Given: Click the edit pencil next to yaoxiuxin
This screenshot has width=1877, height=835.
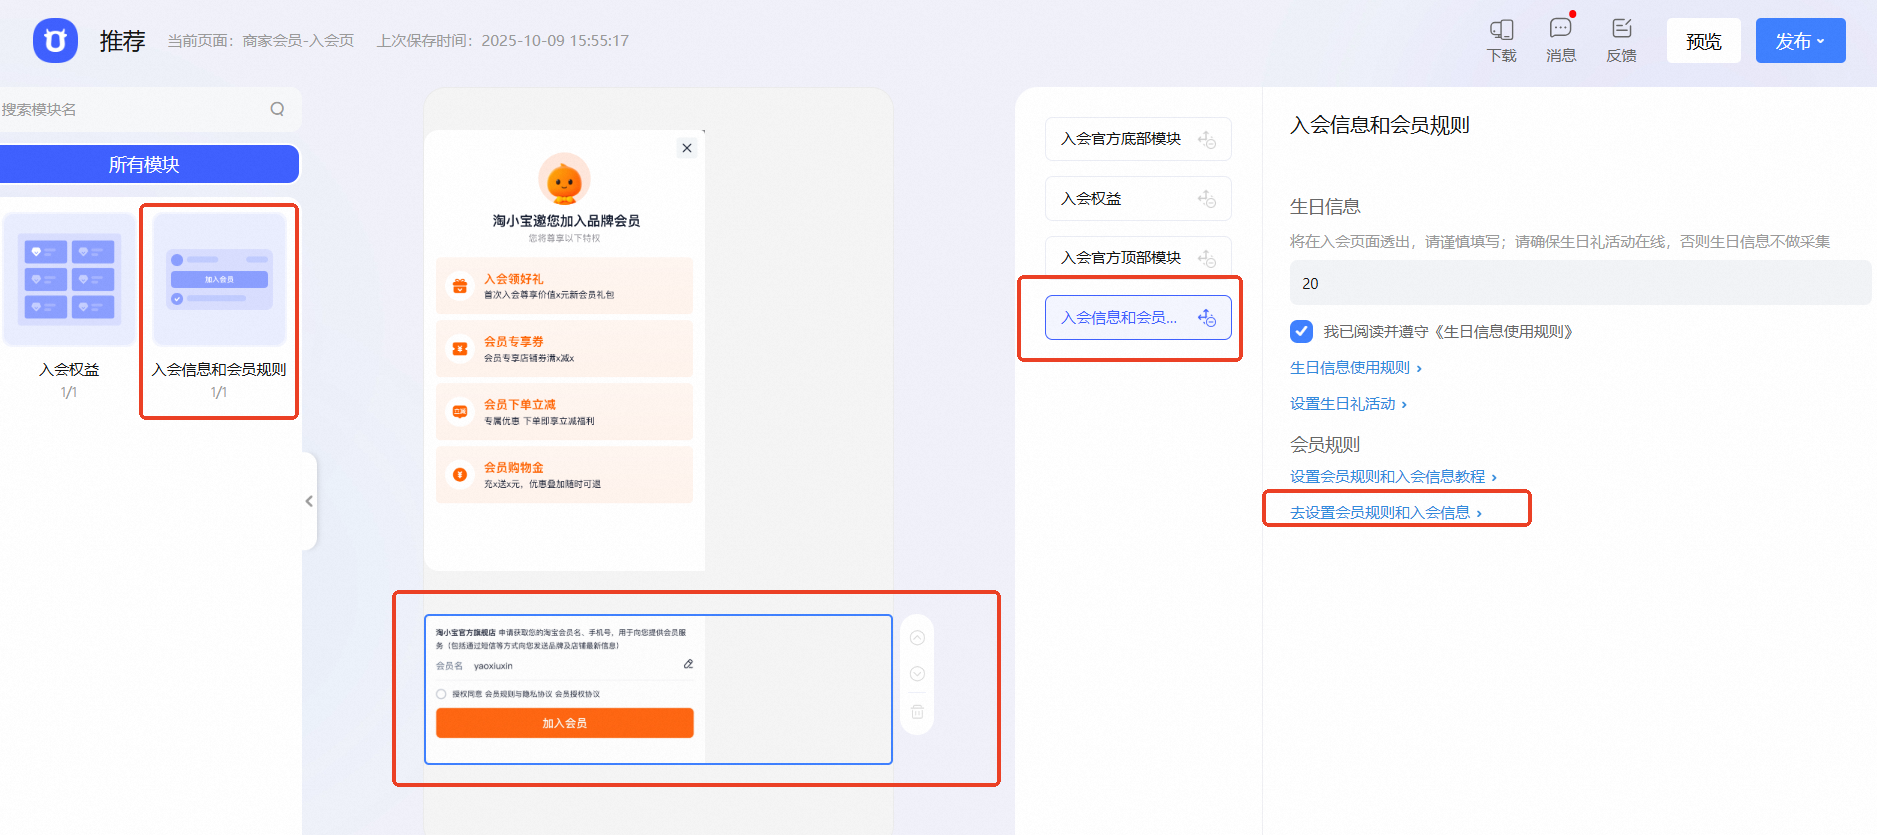Looking at the screenshot, I should click(688, 664).
